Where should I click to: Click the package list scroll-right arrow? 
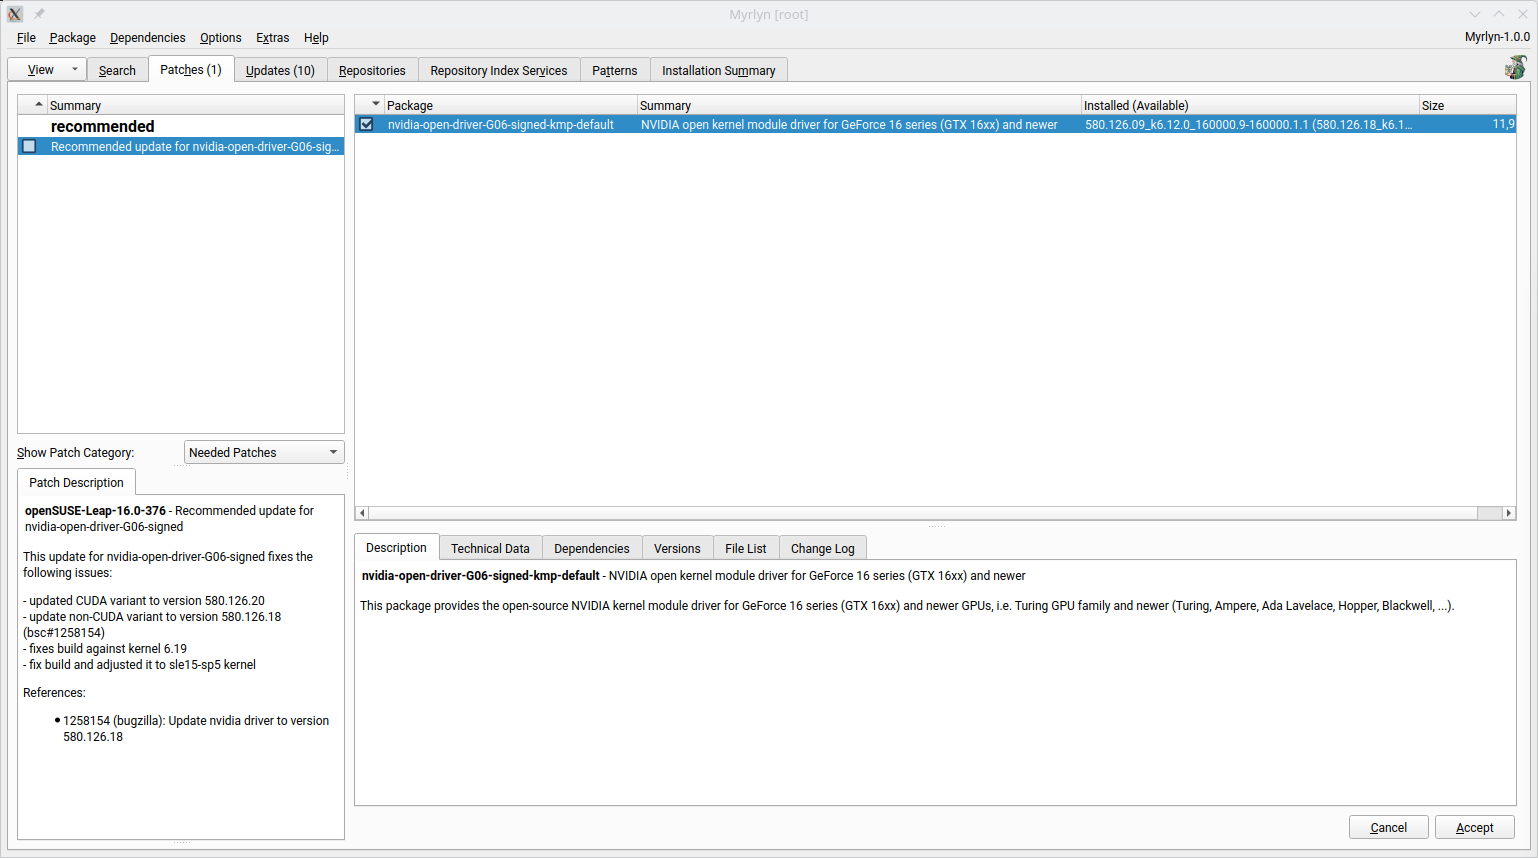click(1508, 513)
